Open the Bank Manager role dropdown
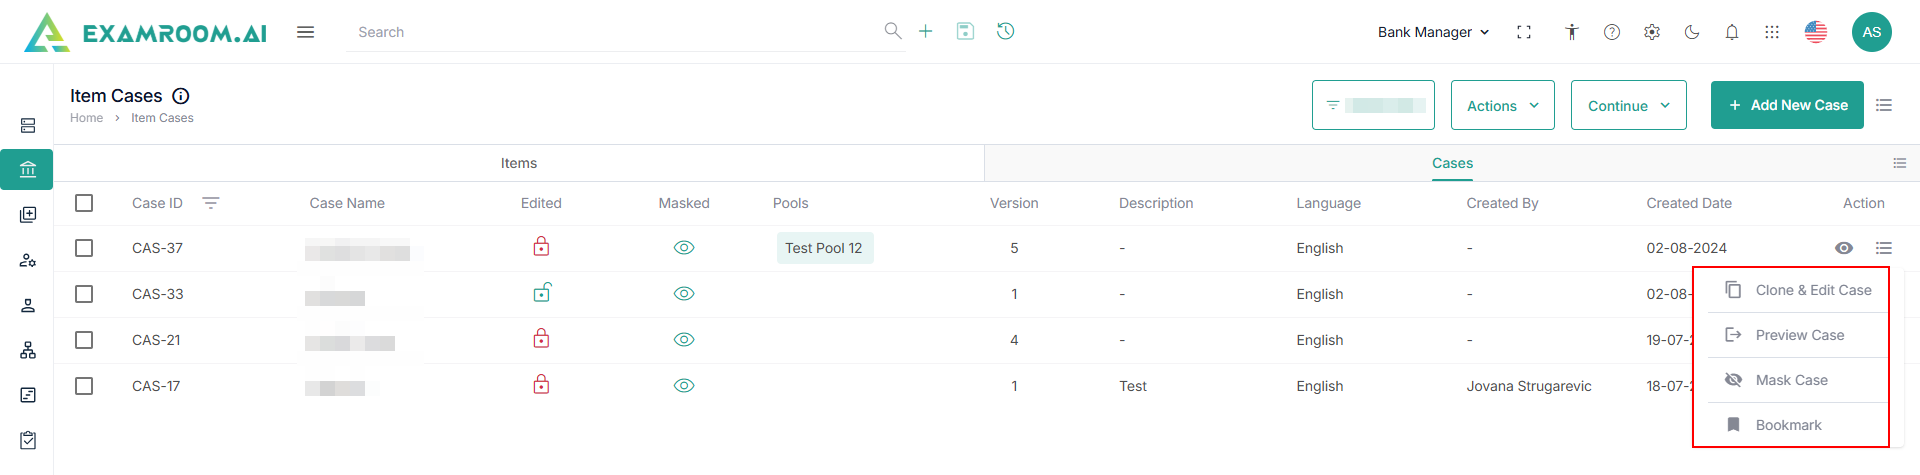 click(1433, 32)
